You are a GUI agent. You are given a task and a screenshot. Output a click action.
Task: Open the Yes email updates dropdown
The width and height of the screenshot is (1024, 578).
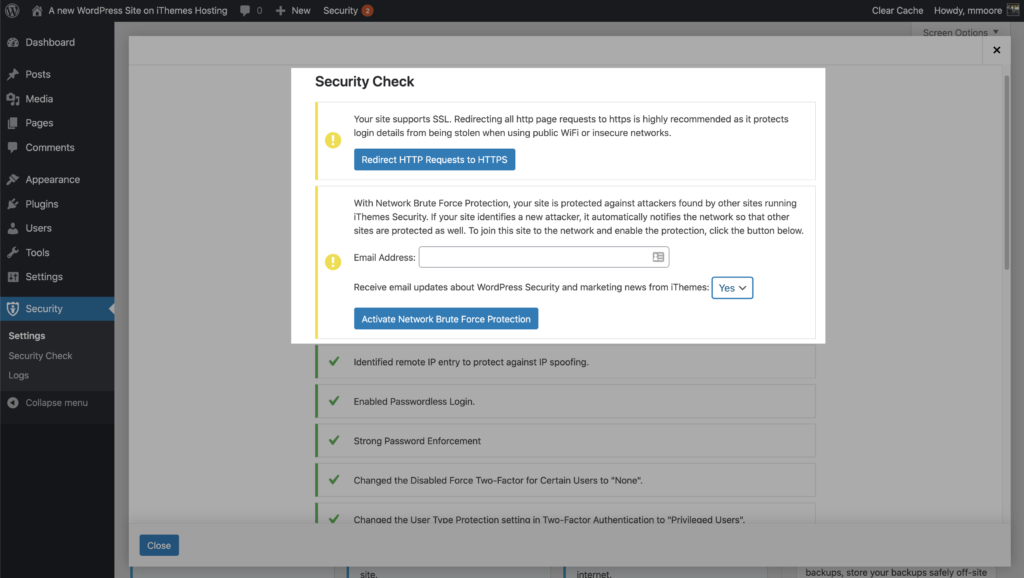732,288
